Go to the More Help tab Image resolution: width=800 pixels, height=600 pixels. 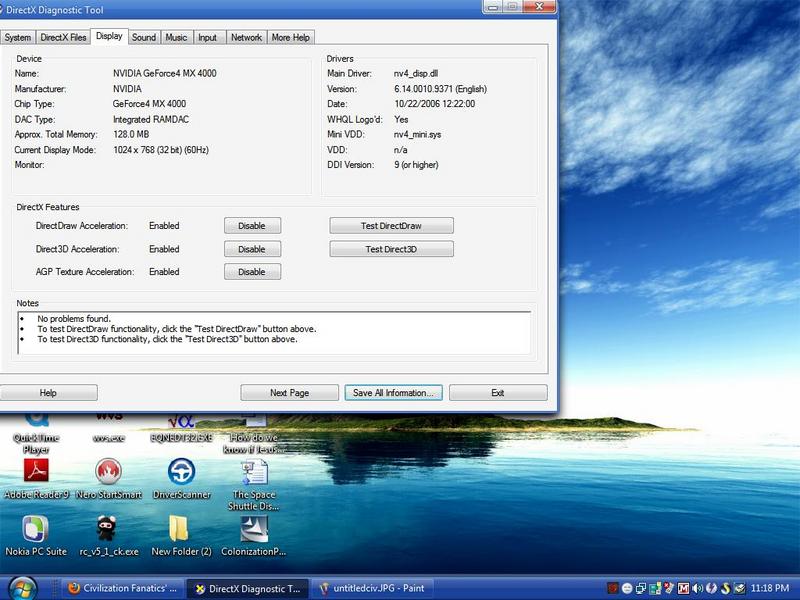click(290, 37)
